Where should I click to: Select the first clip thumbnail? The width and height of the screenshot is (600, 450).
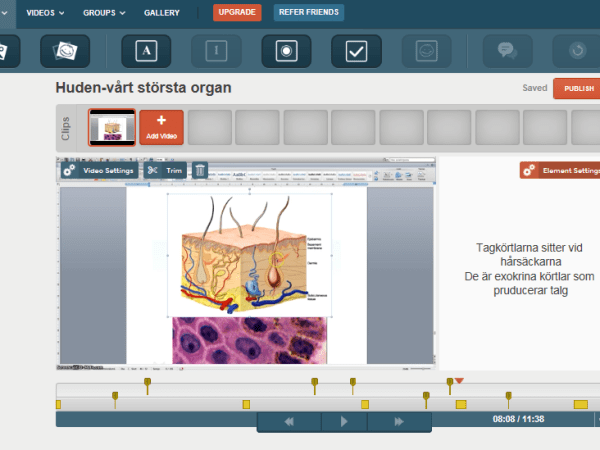point(112,128)
